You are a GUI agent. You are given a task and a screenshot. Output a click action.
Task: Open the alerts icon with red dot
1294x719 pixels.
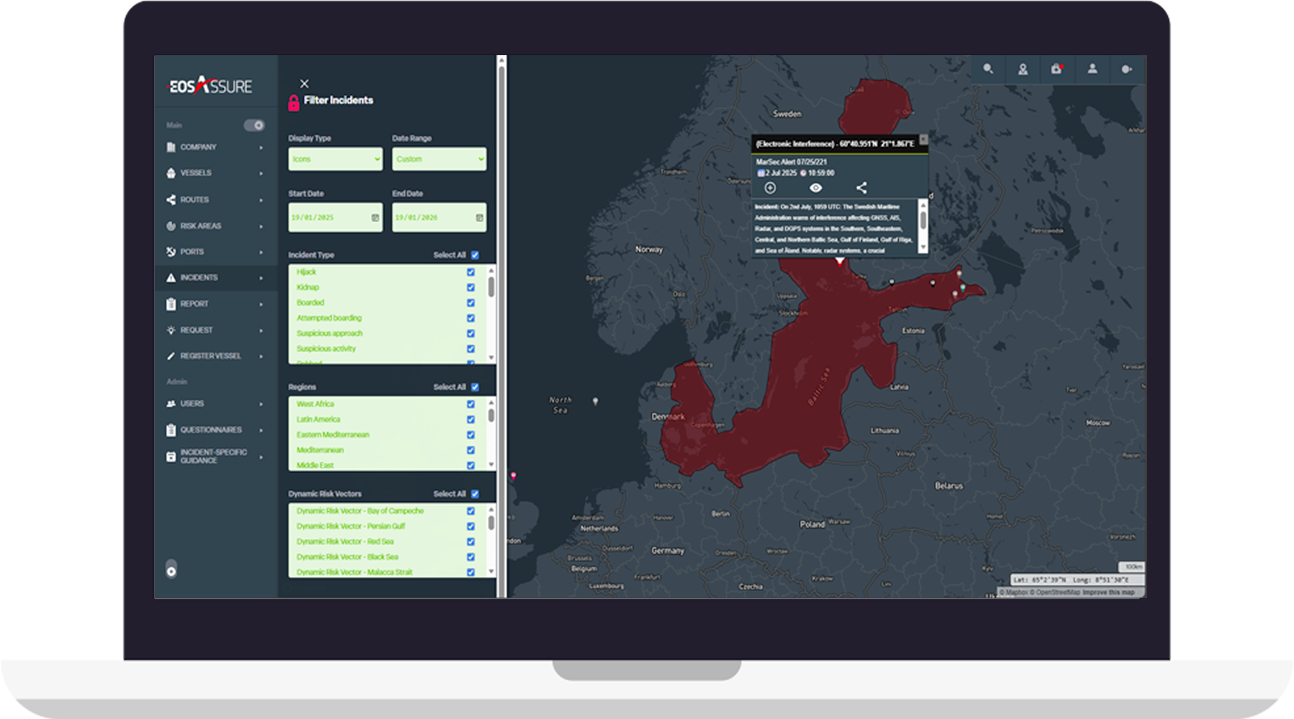(x=1057, y=69)
